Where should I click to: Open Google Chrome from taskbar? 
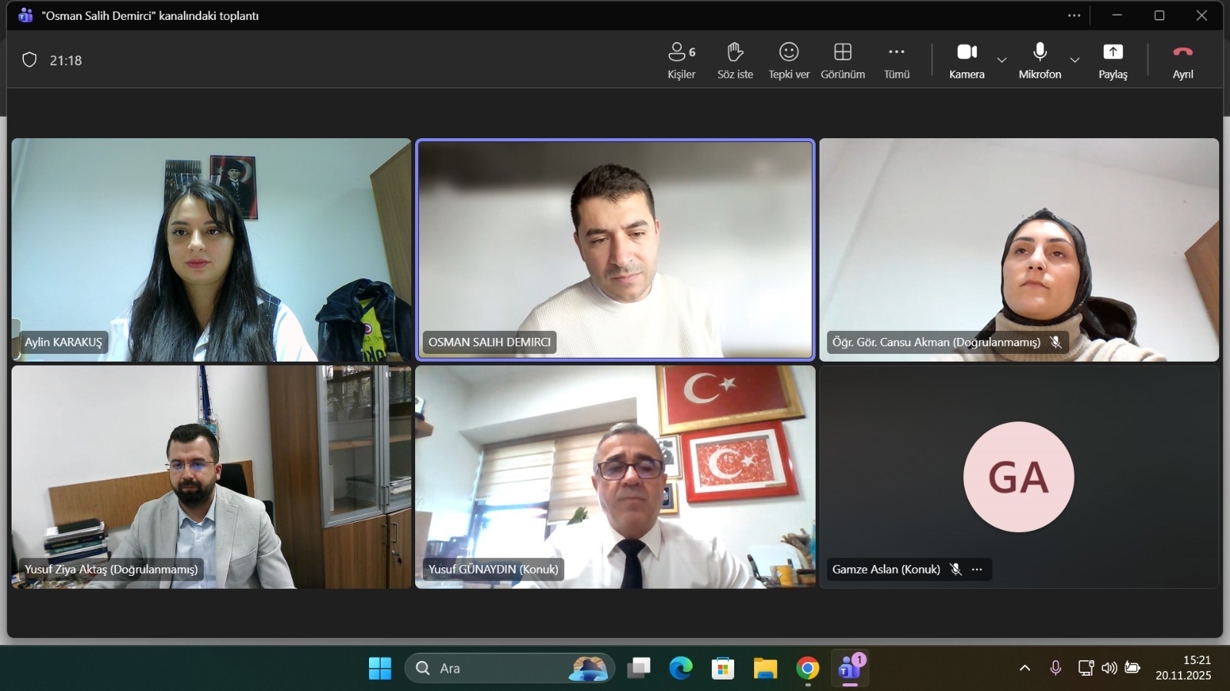point(807,668)
